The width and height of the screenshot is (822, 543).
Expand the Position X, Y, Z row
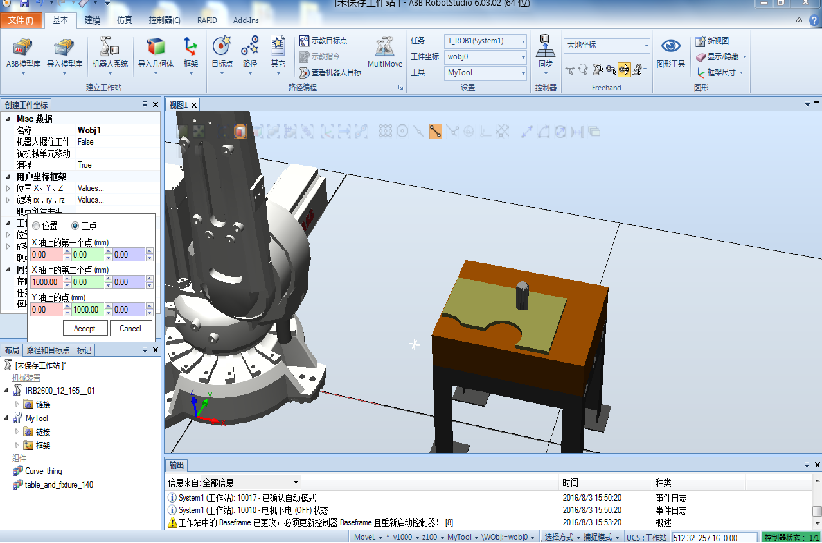tap(8, 188)
